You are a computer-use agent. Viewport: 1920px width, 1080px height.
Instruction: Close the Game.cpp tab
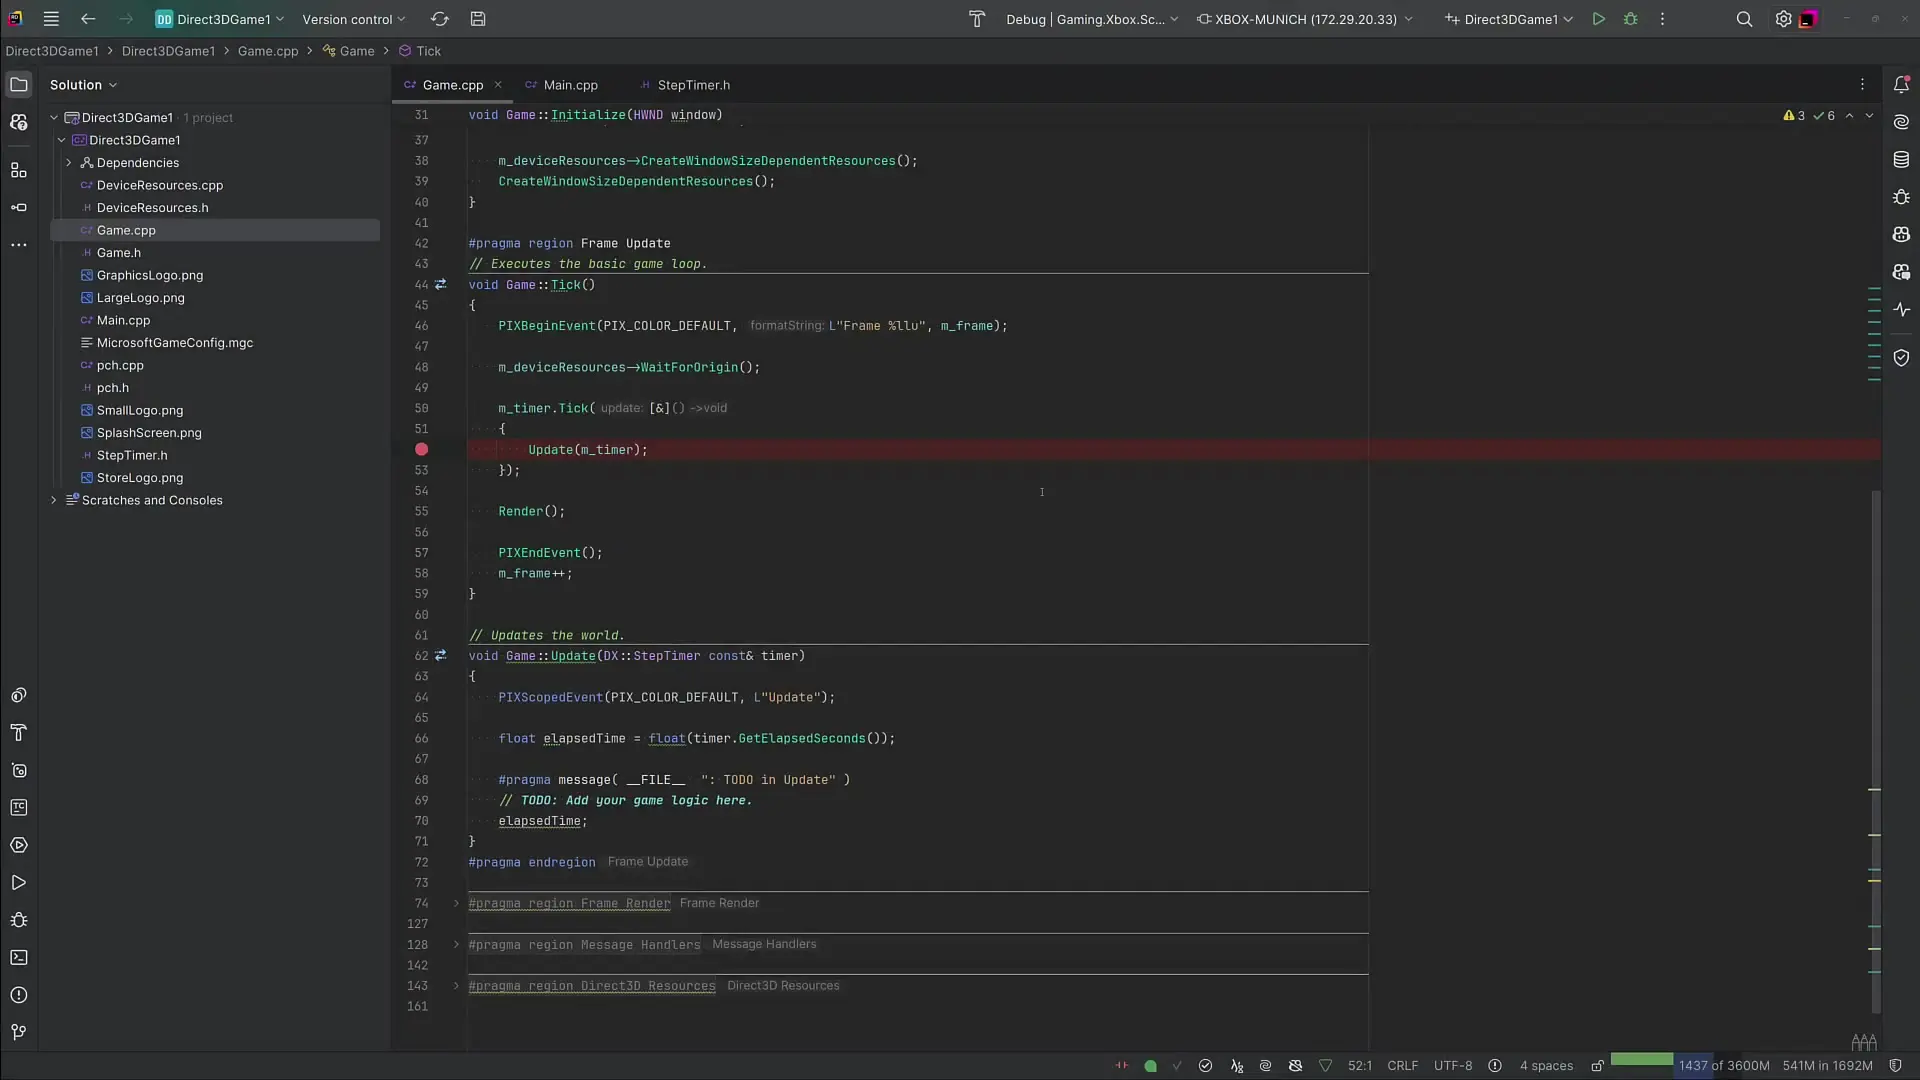coord(498,85)
